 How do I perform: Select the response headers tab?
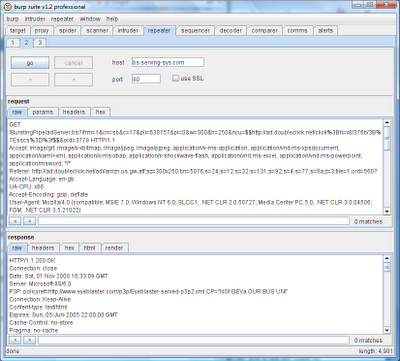pos(43,248)
